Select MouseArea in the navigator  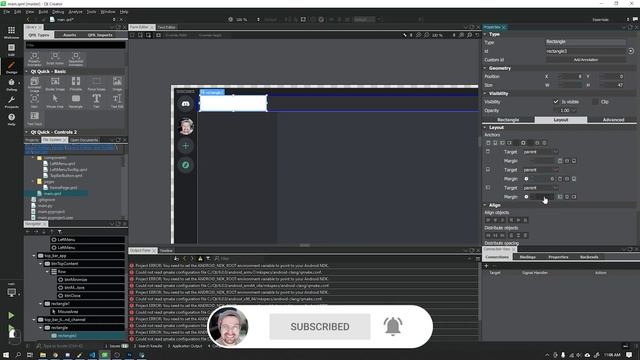click(68, 311)
